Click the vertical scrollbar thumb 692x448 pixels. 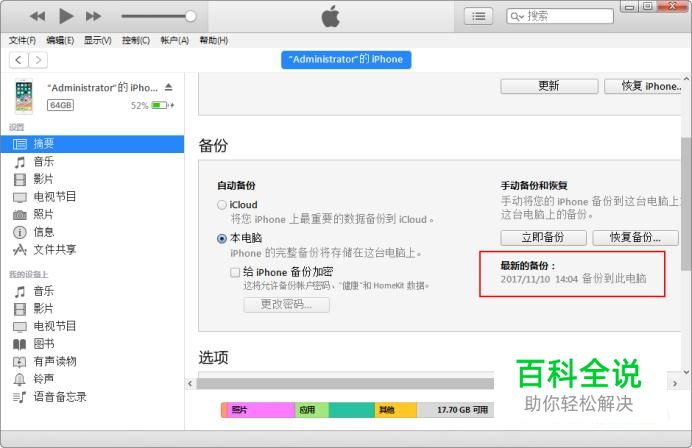[x=686, y=204]
